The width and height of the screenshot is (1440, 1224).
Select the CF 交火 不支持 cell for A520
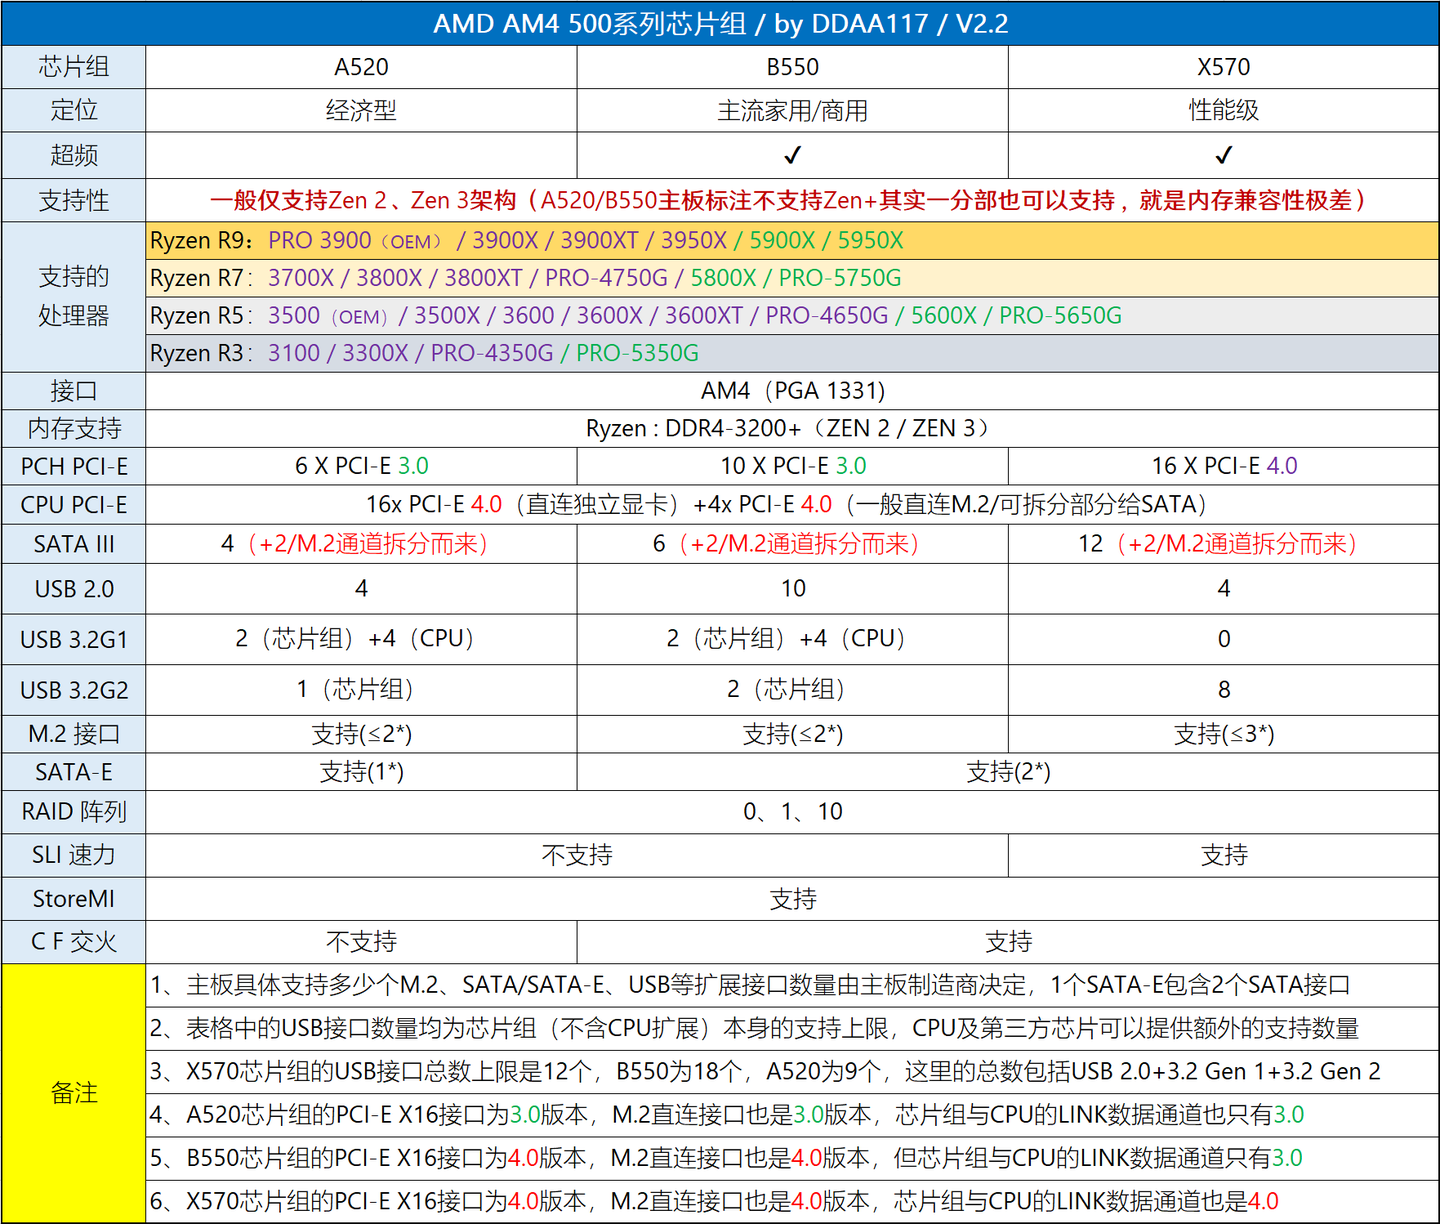(361, 942)
